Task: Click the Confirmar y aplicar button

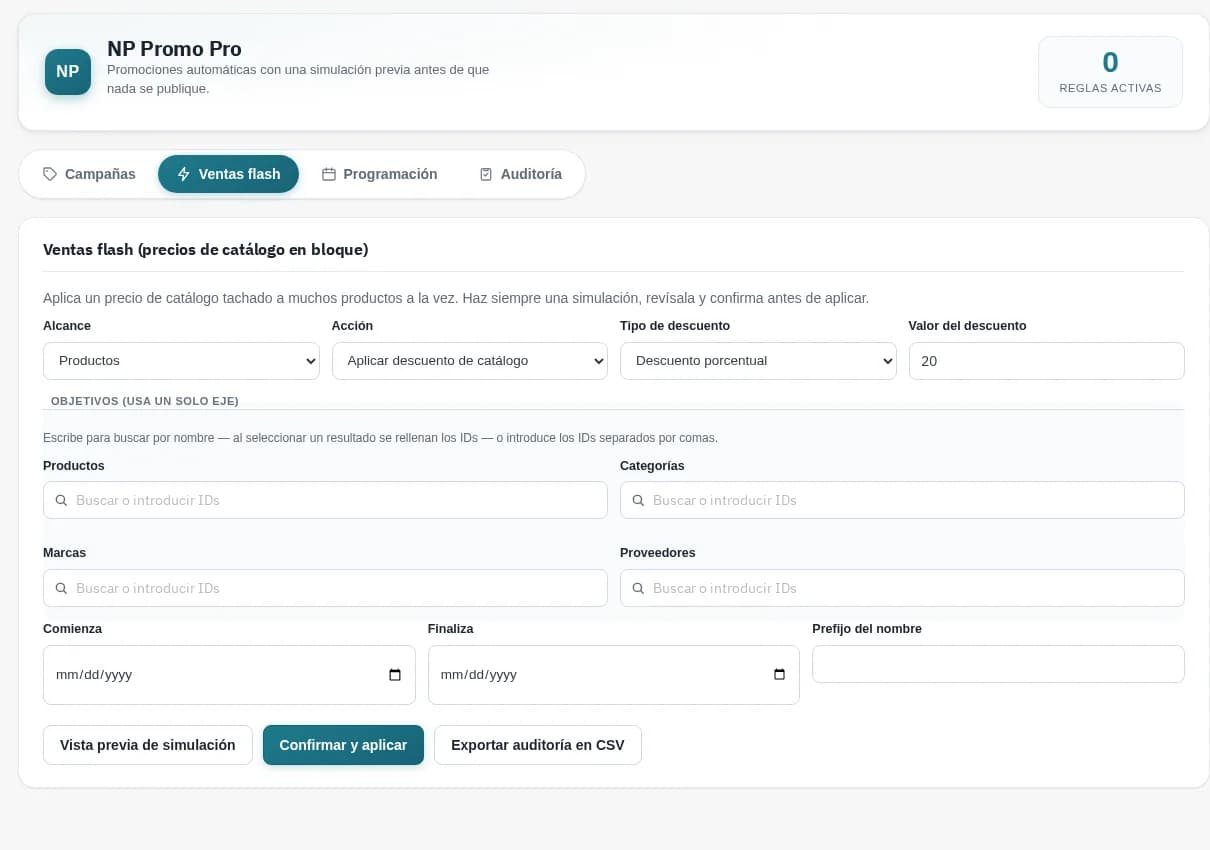Action: 343,745
